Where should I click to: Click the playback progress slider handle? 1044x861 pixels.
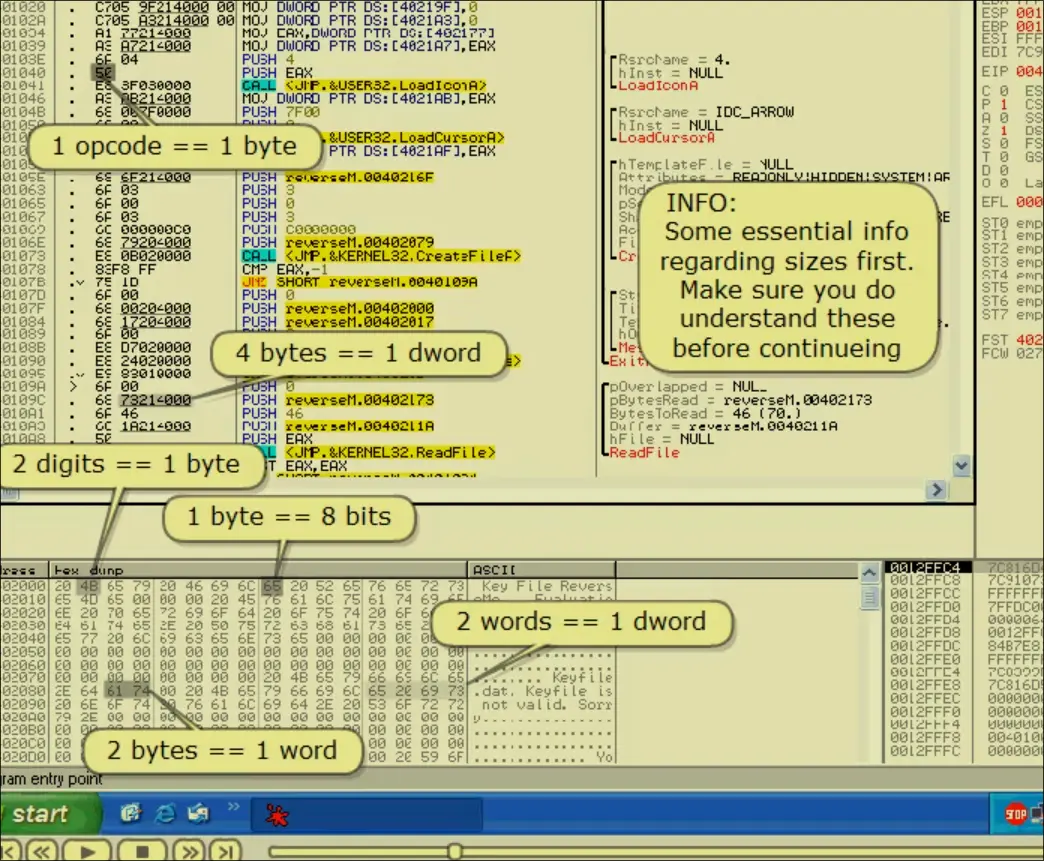point(454,851)
